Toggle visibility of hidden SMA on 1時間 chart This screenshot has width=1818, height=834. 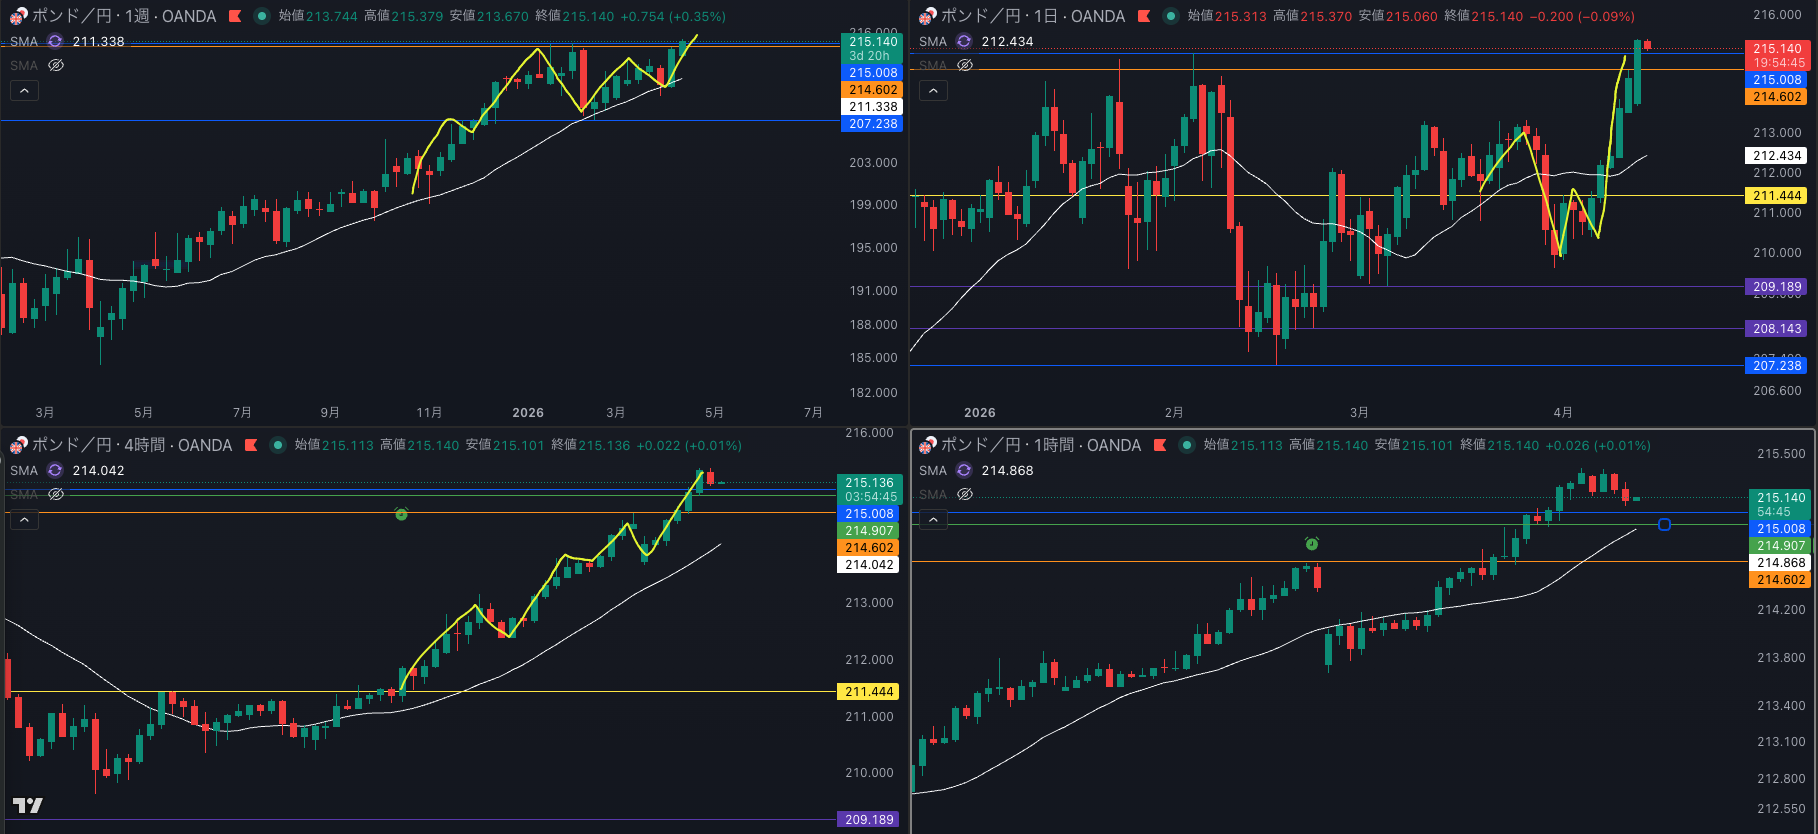tap(965, 494)
